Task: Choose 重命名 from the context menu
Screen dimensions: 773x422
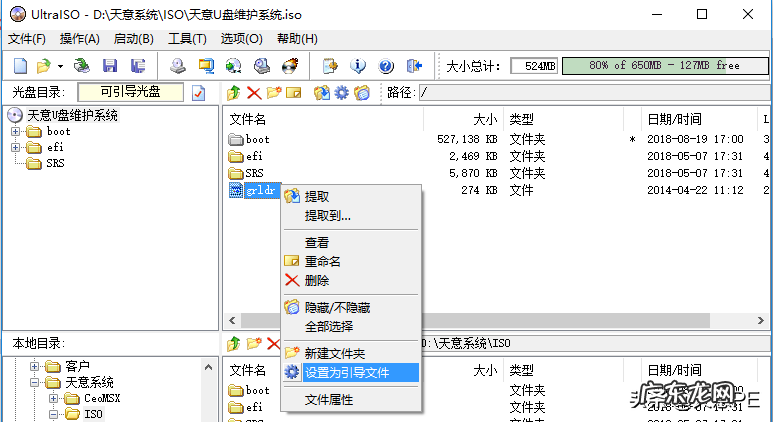Action: coord(351,262)
